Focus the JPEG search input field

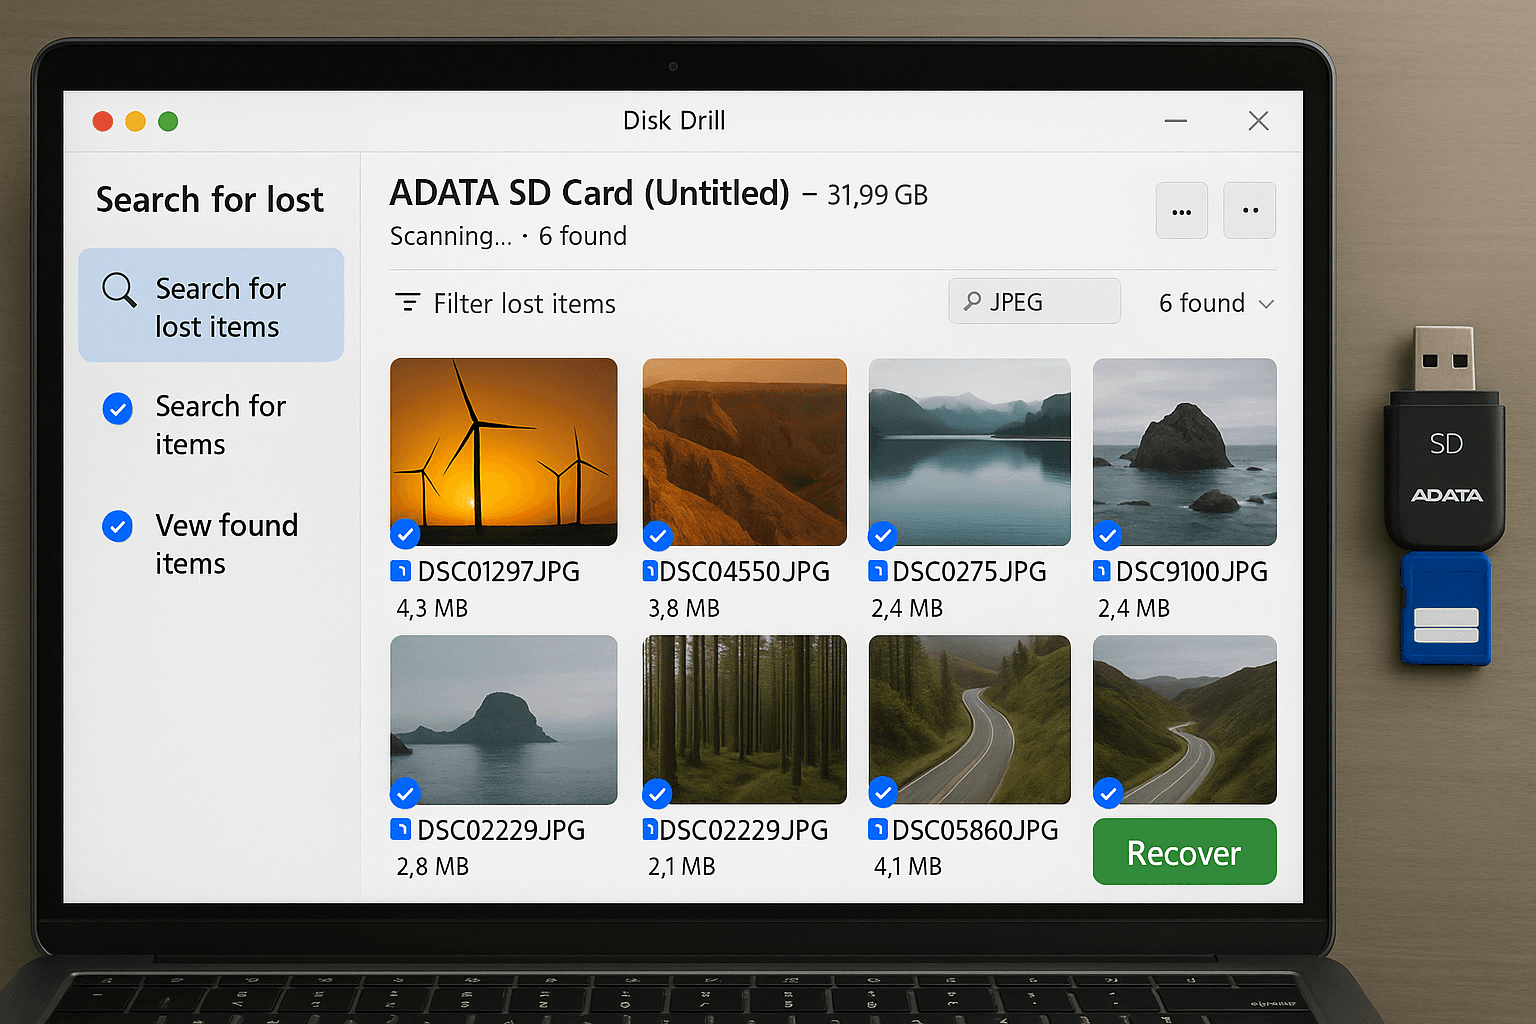(x=1034, y=301)
